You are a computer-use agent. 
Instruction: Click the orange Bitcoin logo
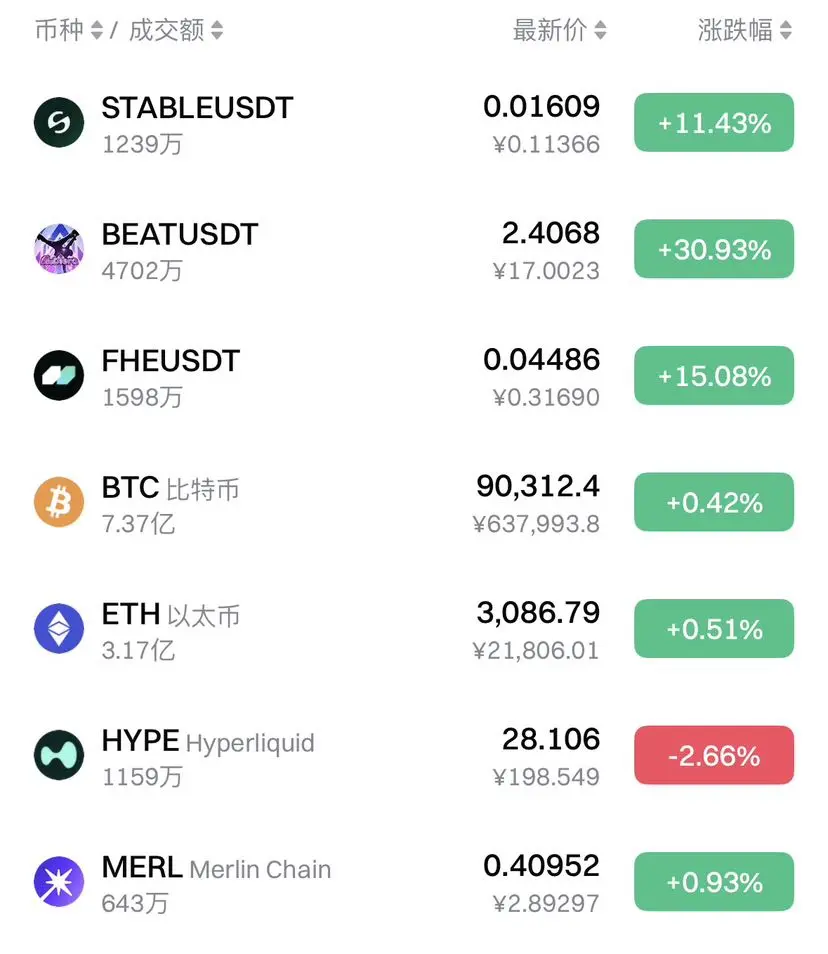coord(59,502)
